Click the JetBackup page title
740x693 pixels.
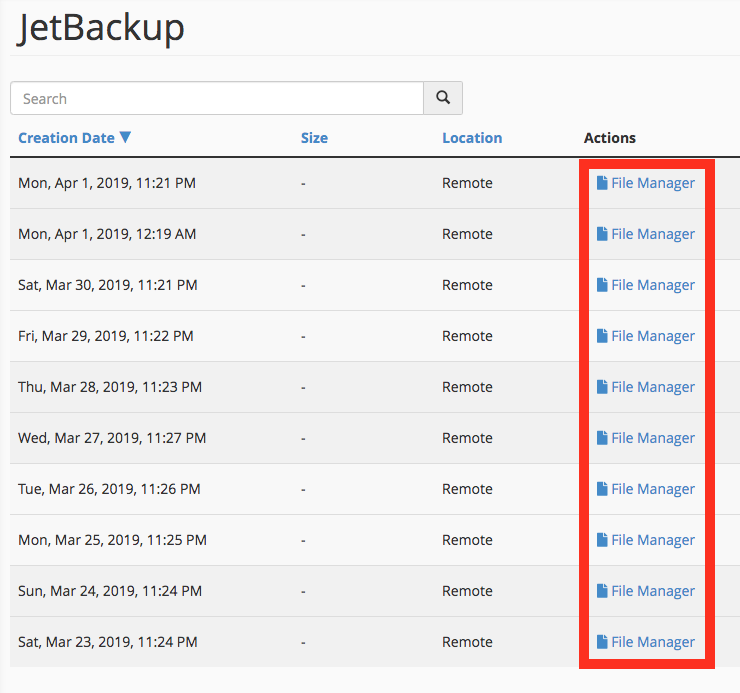[101, 28]
